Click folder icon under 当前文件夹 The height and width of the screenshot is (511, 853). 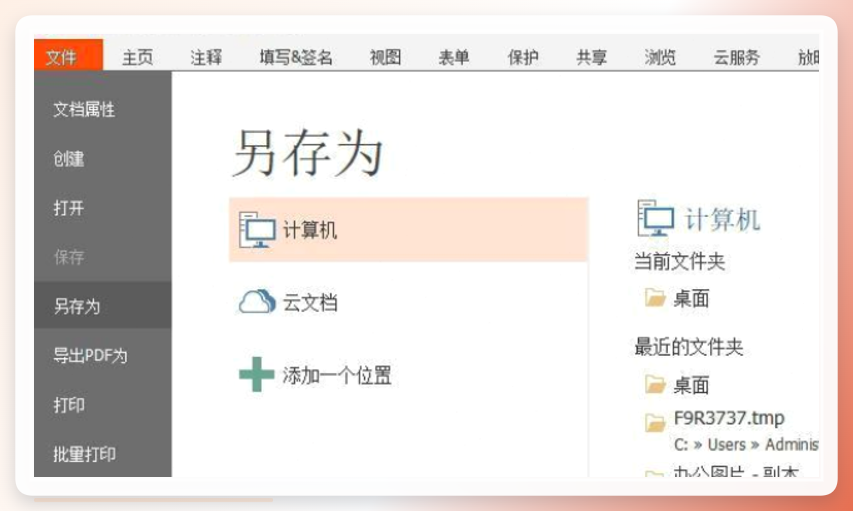point(655,298)
